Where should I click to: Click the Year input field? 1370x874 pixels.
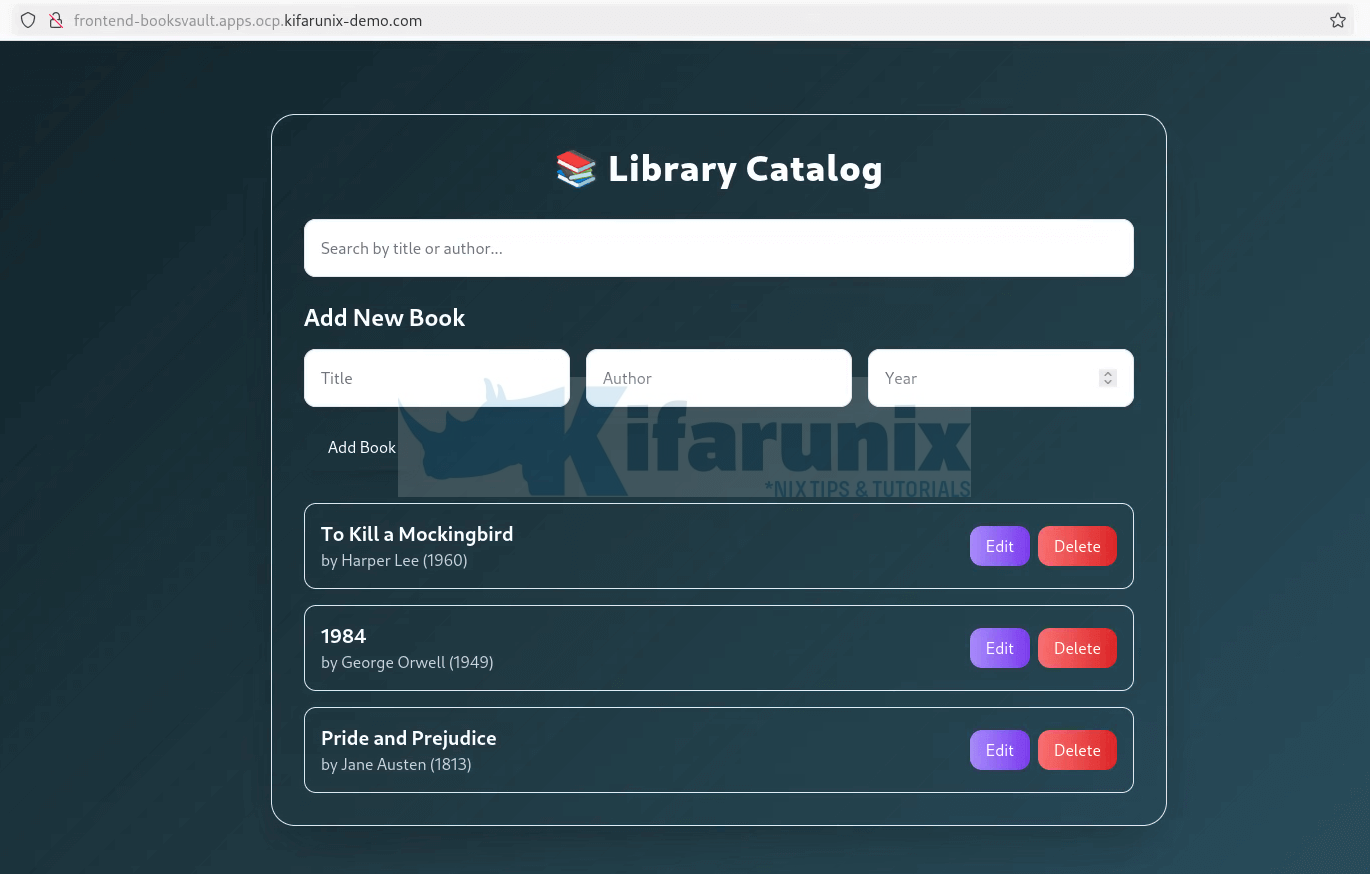pyautogui.click(x=985, y=378)
